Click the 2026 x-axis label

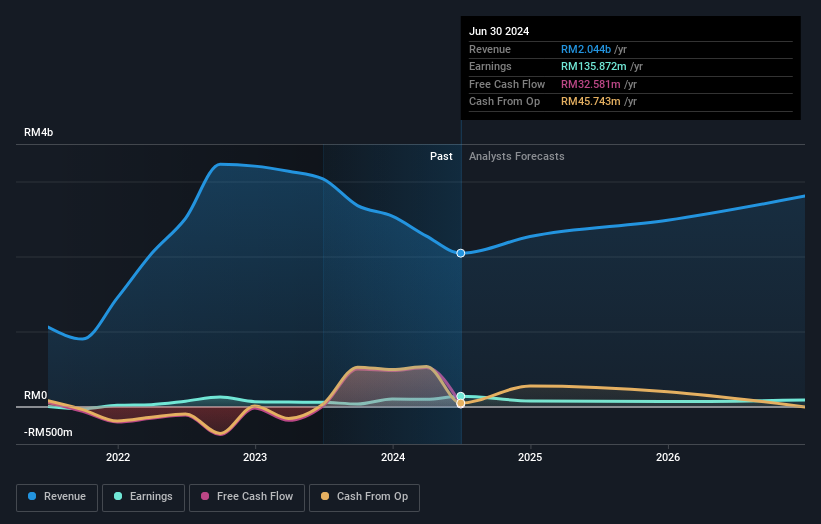(x=668, y=458)
